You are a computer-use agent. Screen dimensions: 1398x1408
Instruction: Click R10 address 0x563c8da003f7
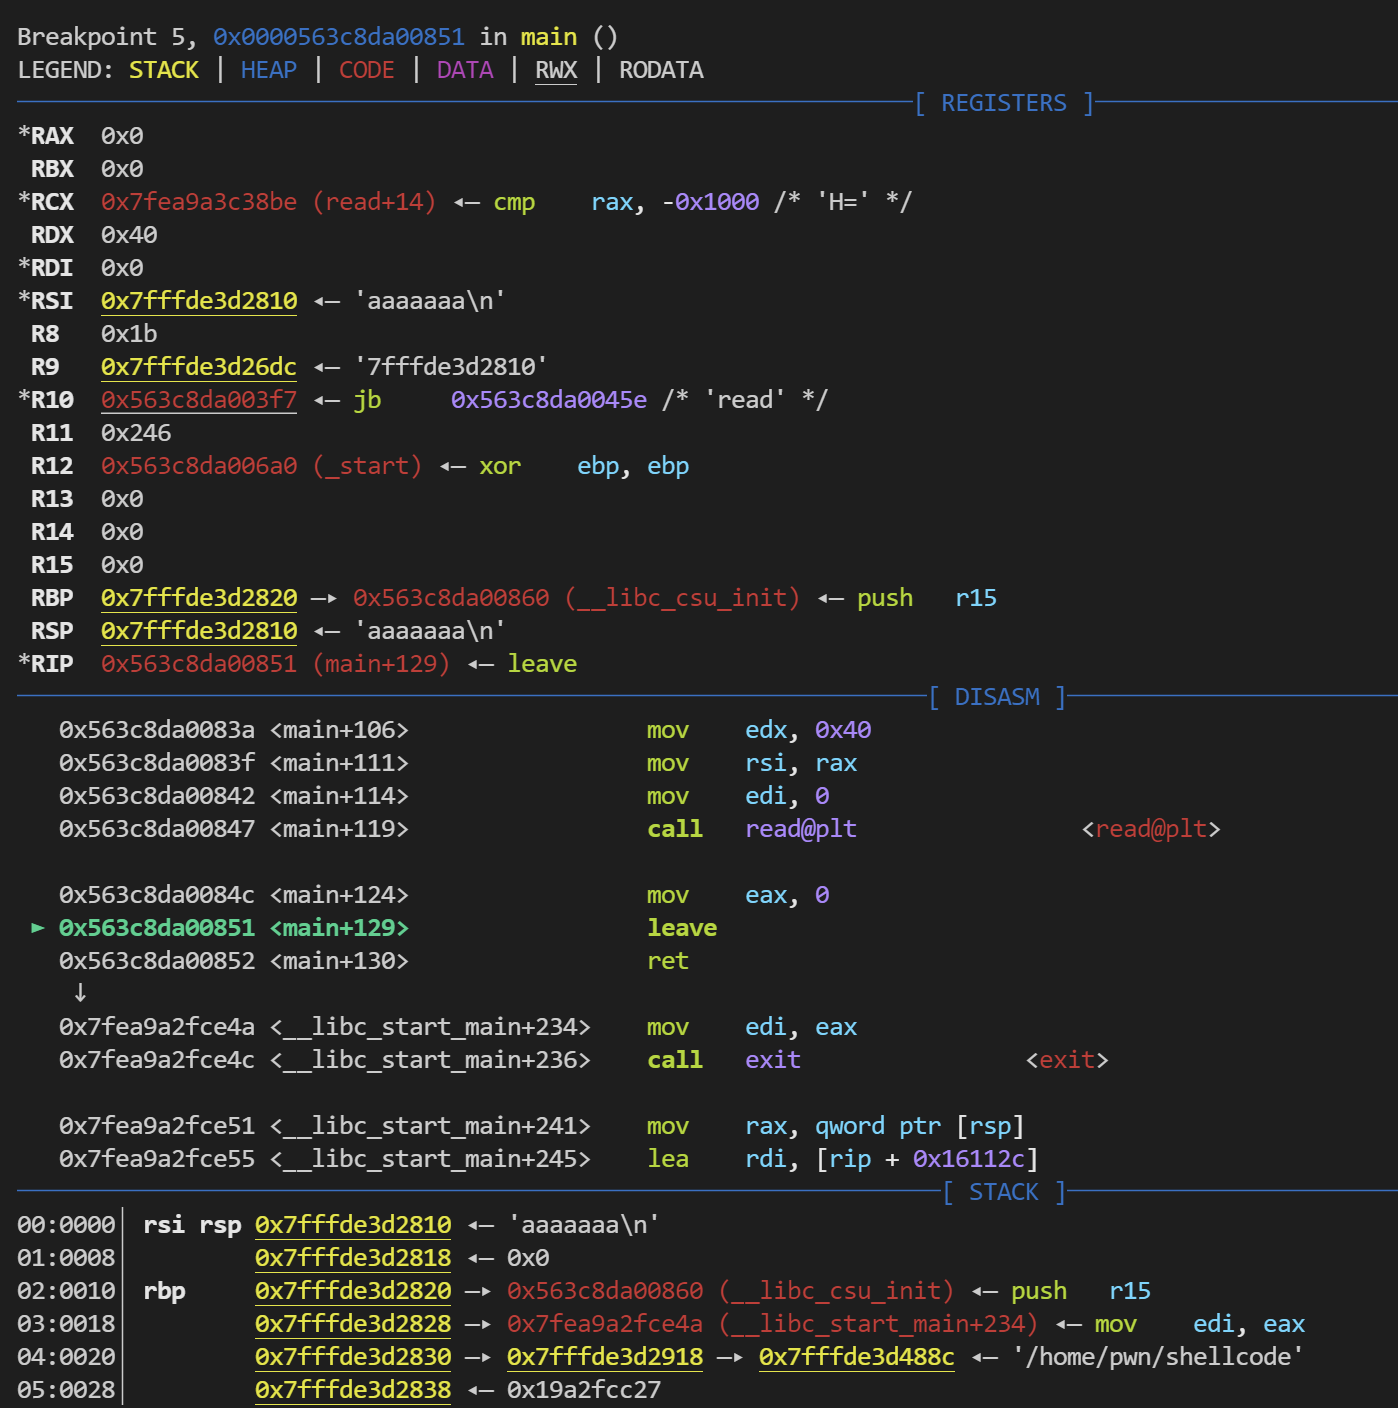tap(199, 400)
